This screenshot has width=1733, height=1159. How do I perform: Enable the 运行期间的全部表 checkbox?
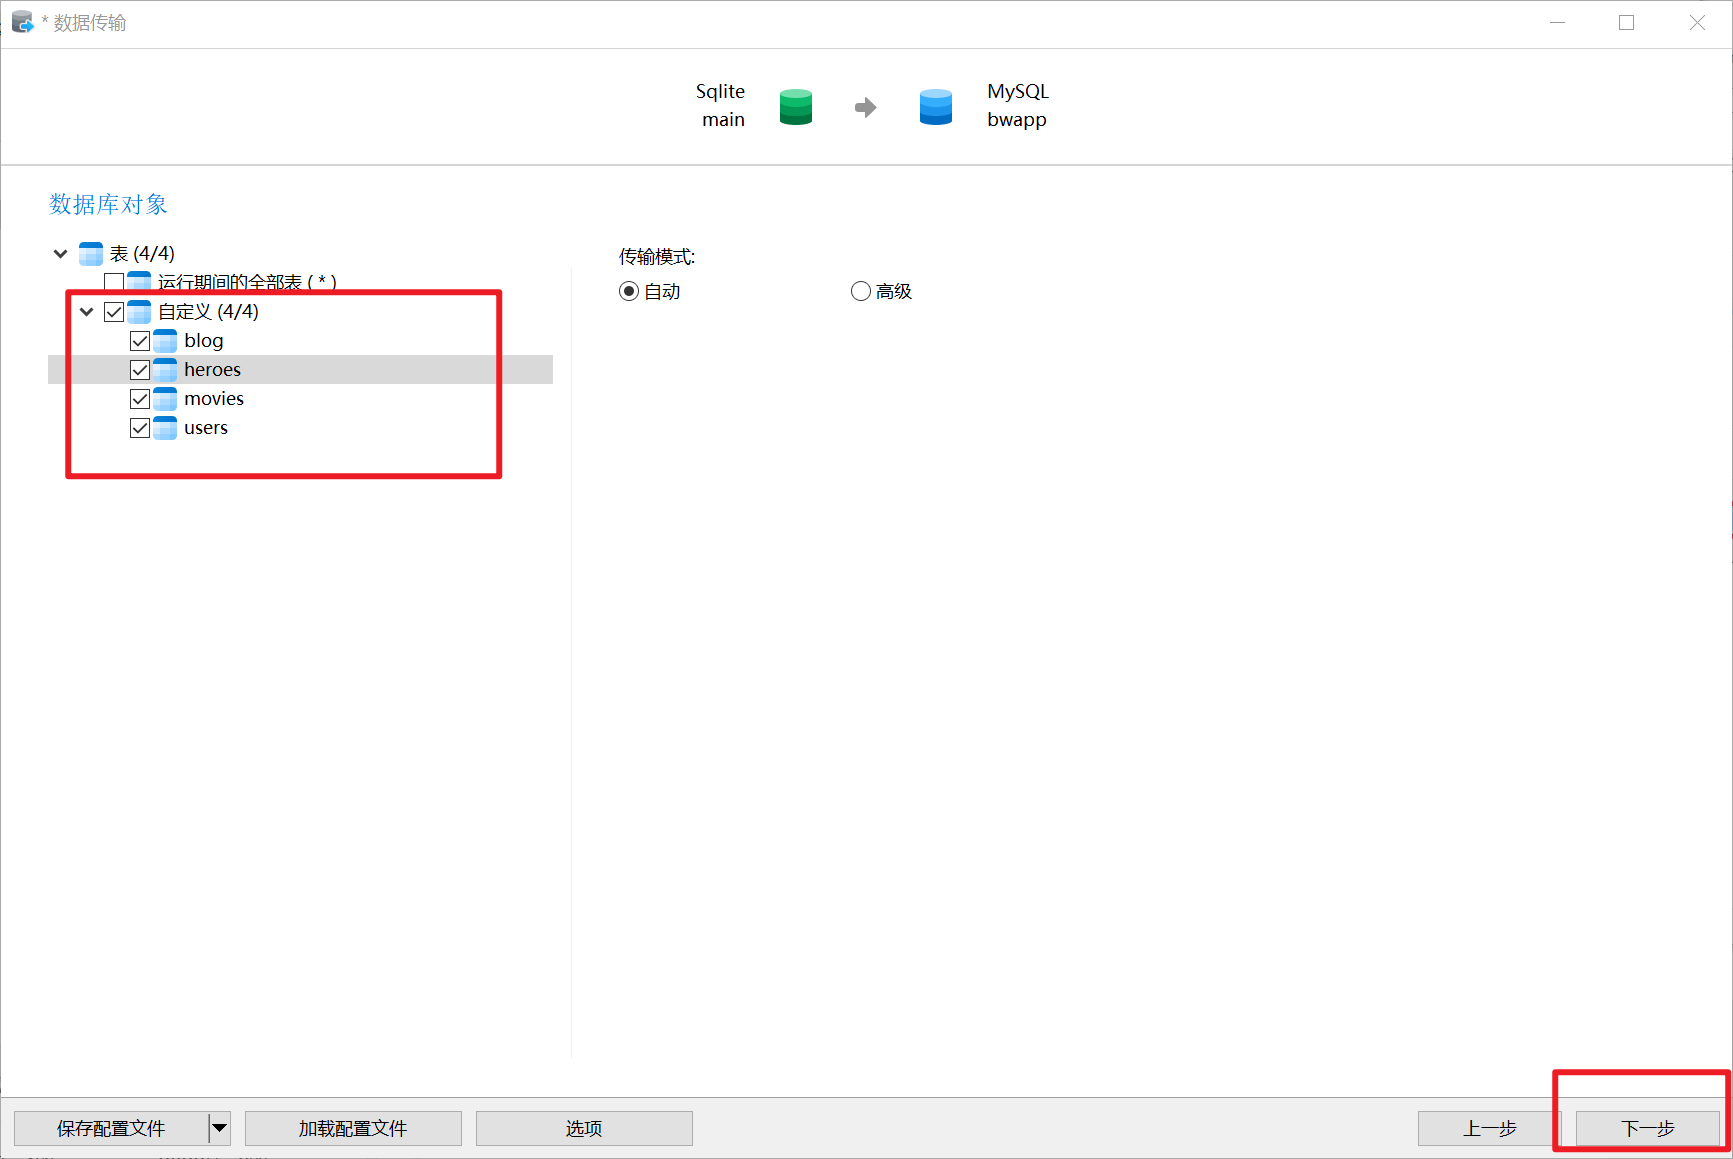(114, 282)
